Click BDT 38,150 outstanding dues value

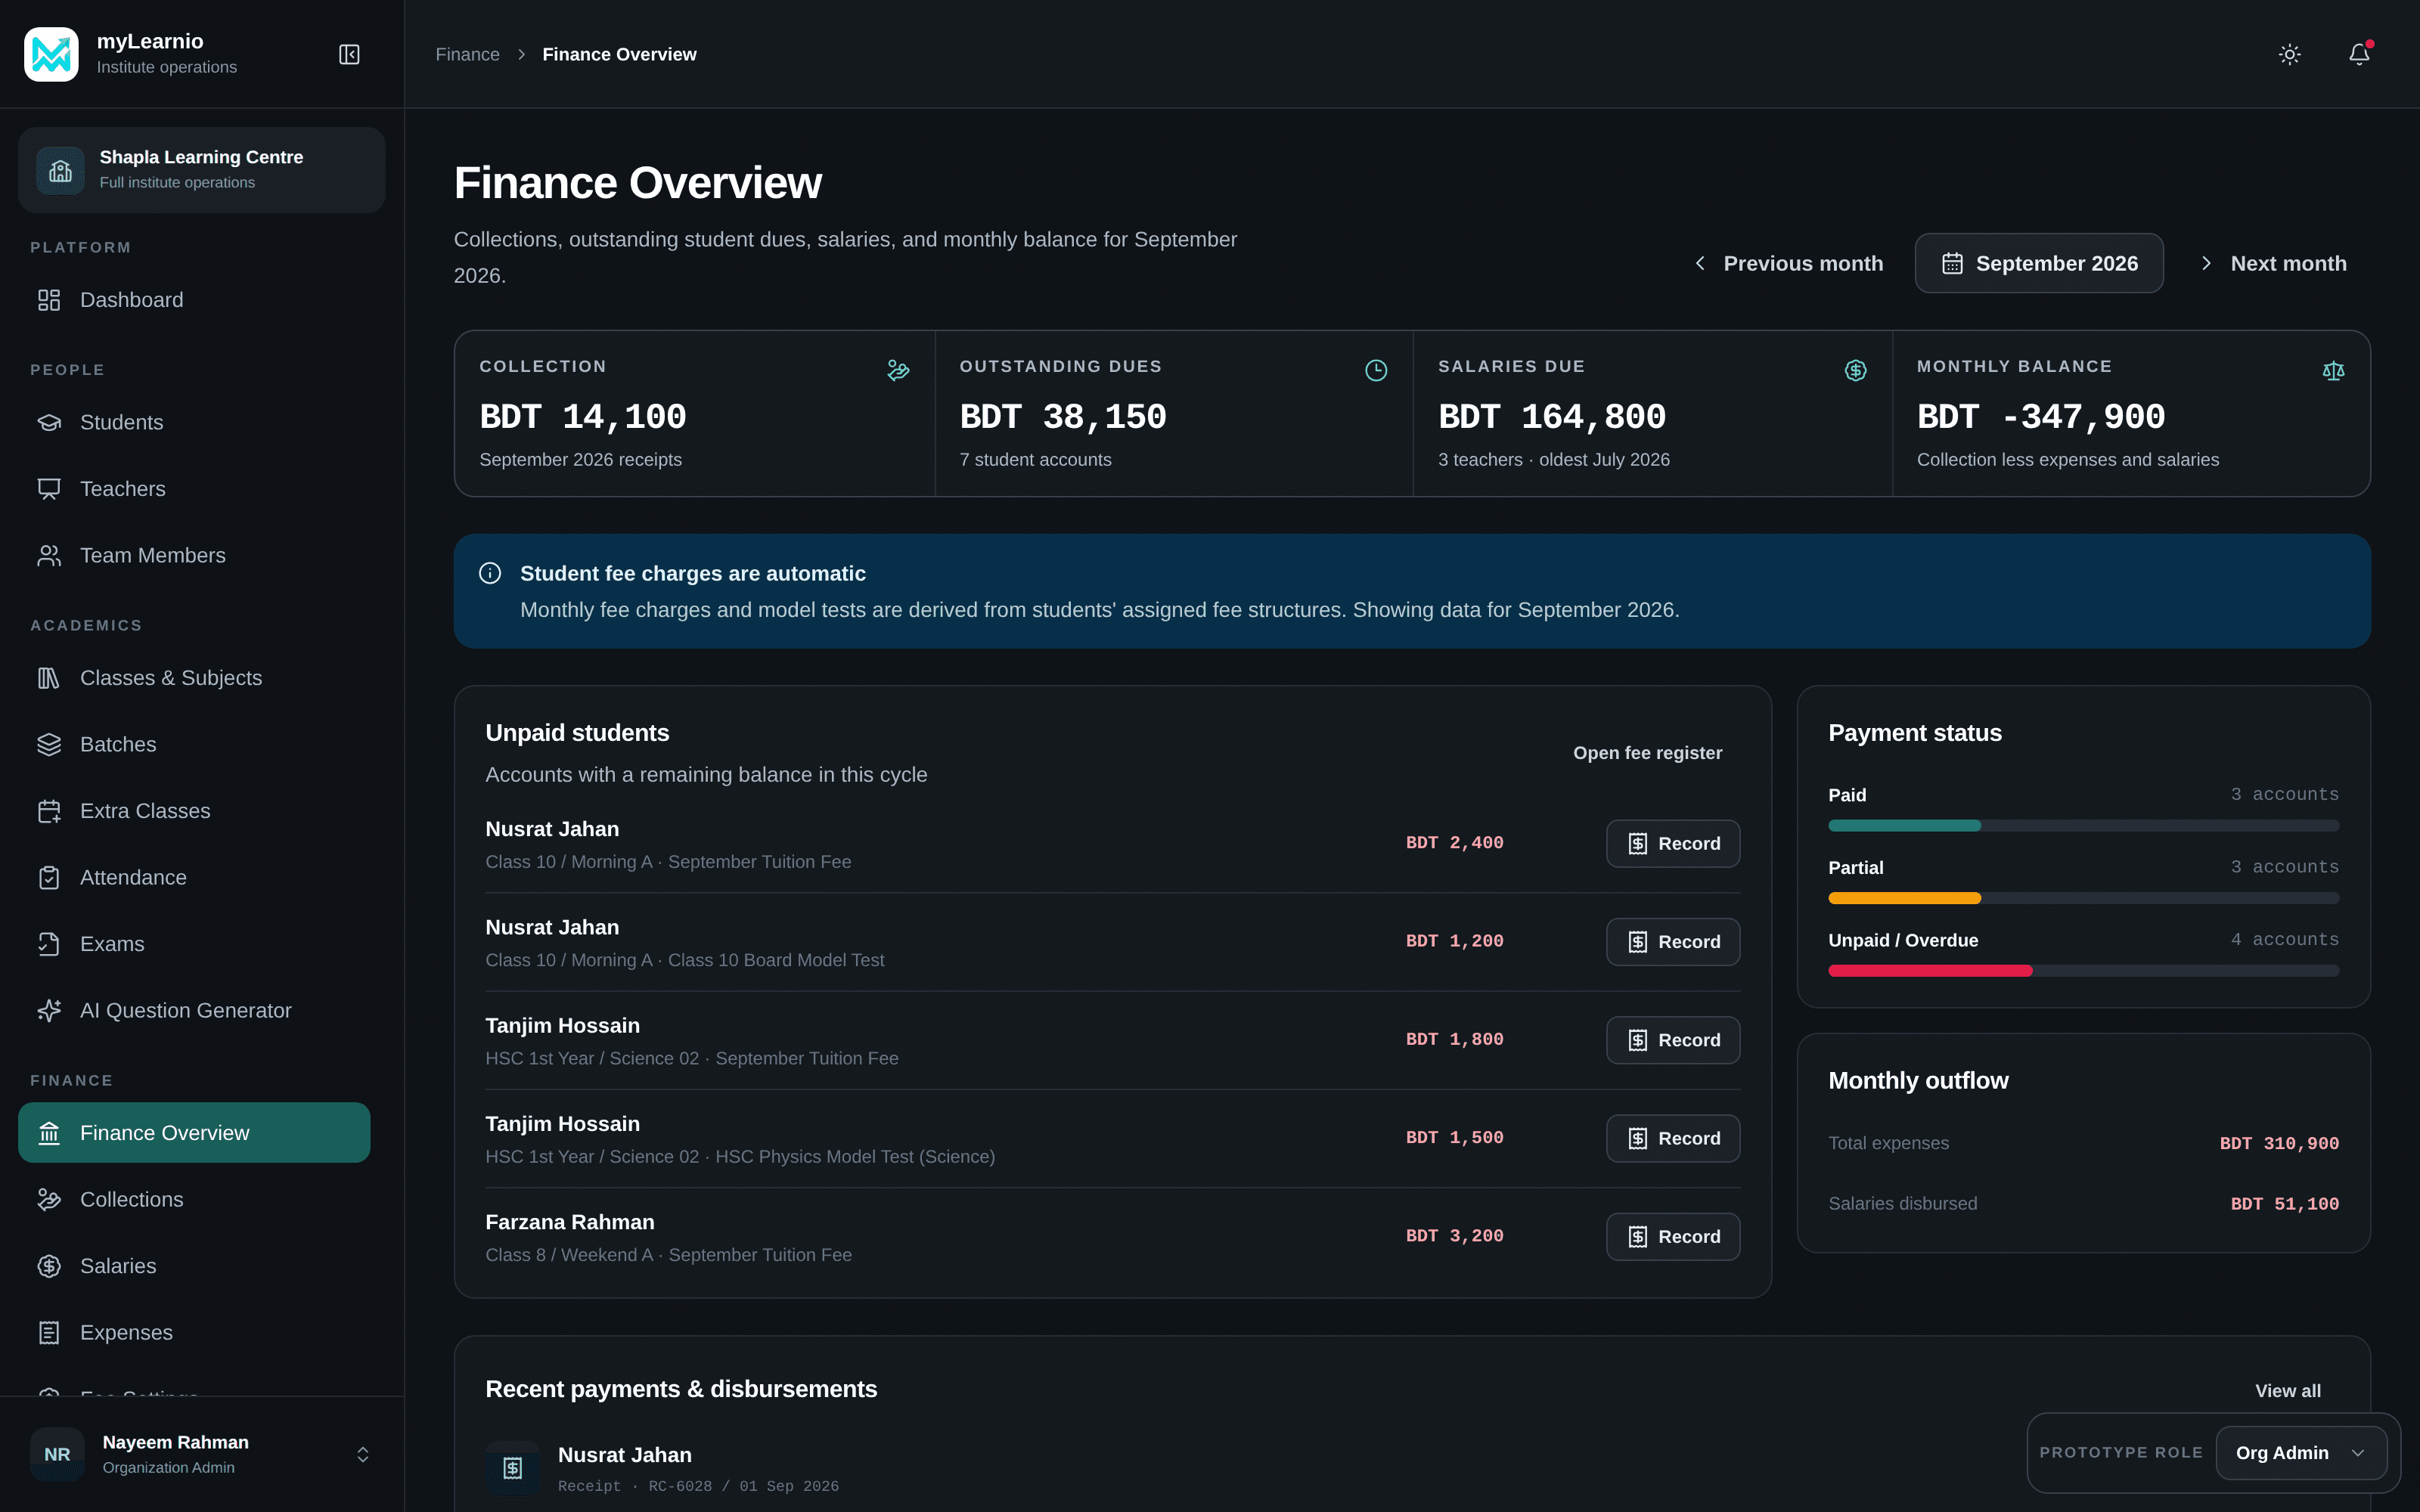(x=1063, y=417)
